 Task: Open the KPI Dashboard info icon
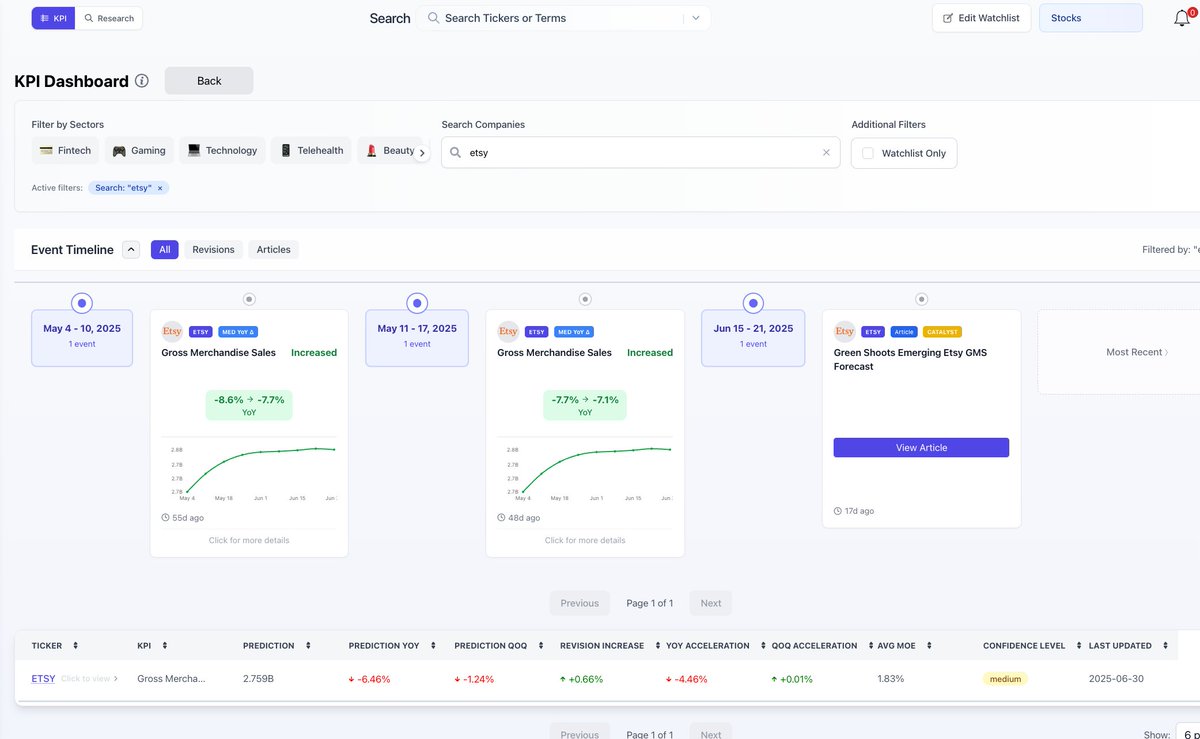142,81
